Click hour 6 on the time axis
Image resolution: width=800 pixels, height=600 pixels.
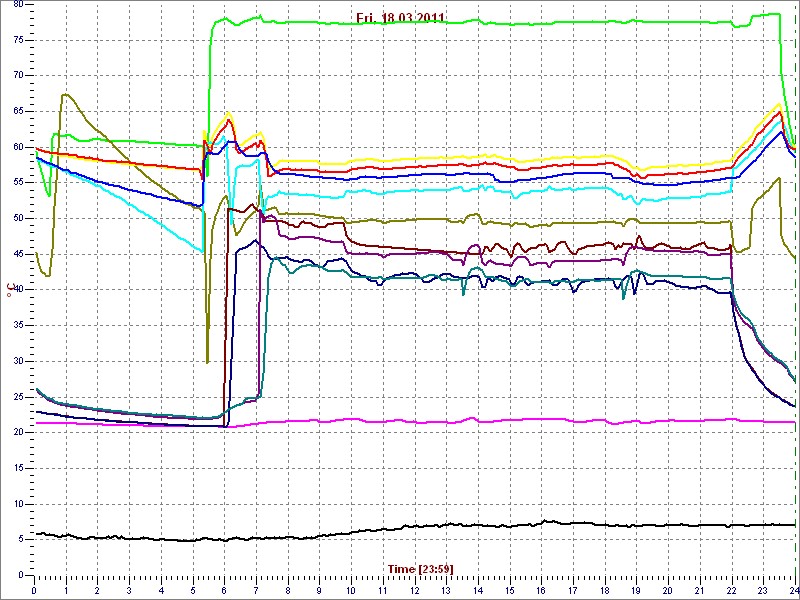pos(224,590)
